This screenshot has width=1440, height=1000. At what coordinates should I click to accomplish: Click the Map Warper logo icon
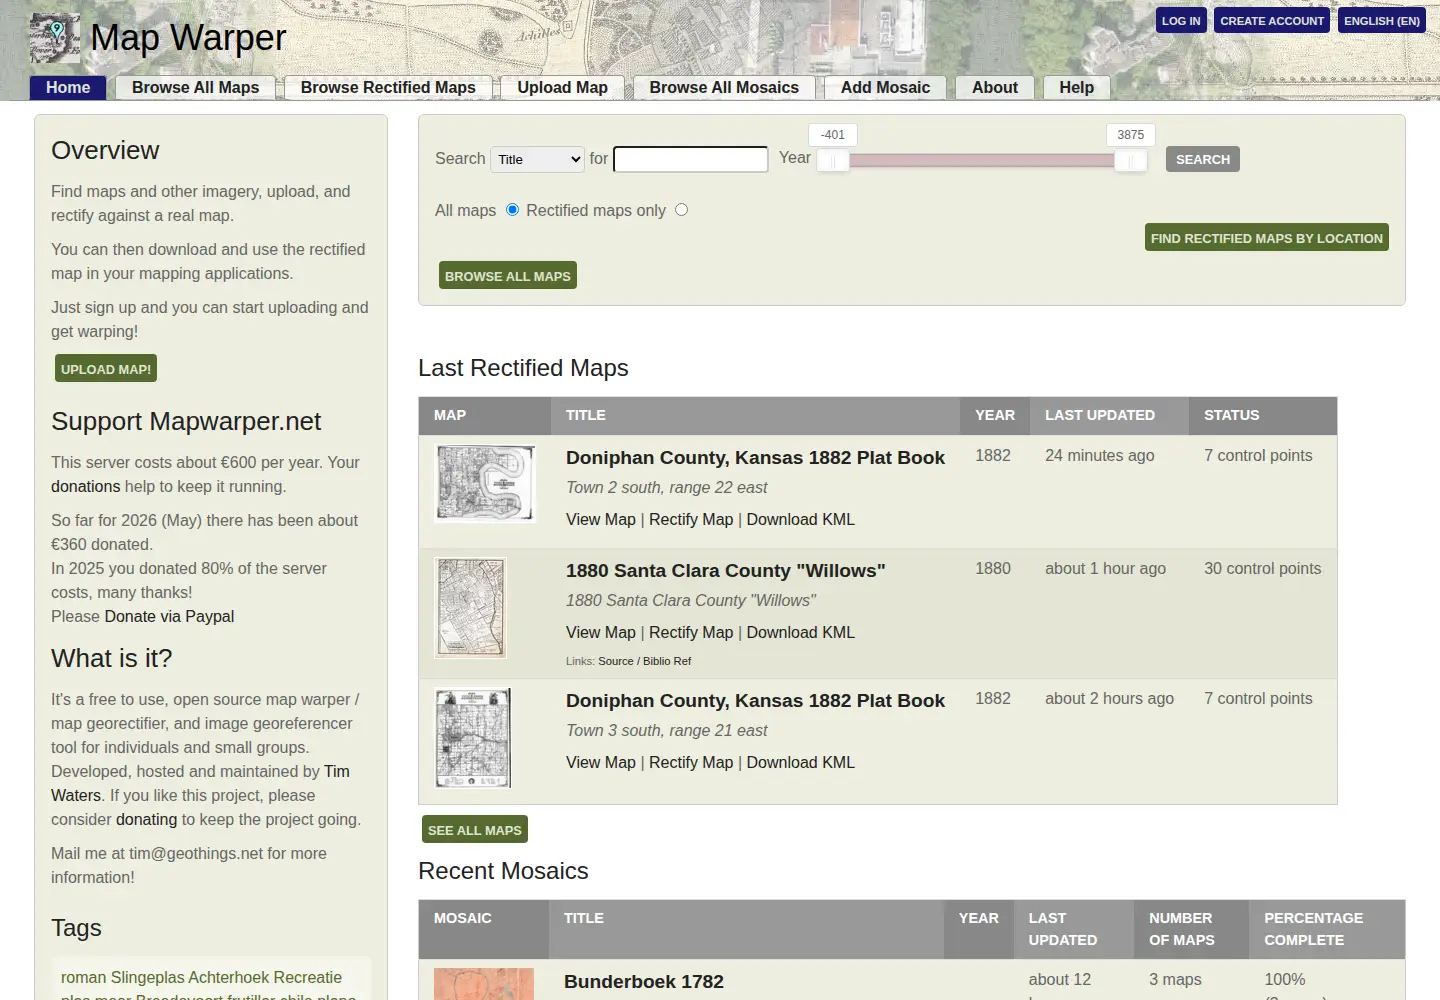click(54, 38)
